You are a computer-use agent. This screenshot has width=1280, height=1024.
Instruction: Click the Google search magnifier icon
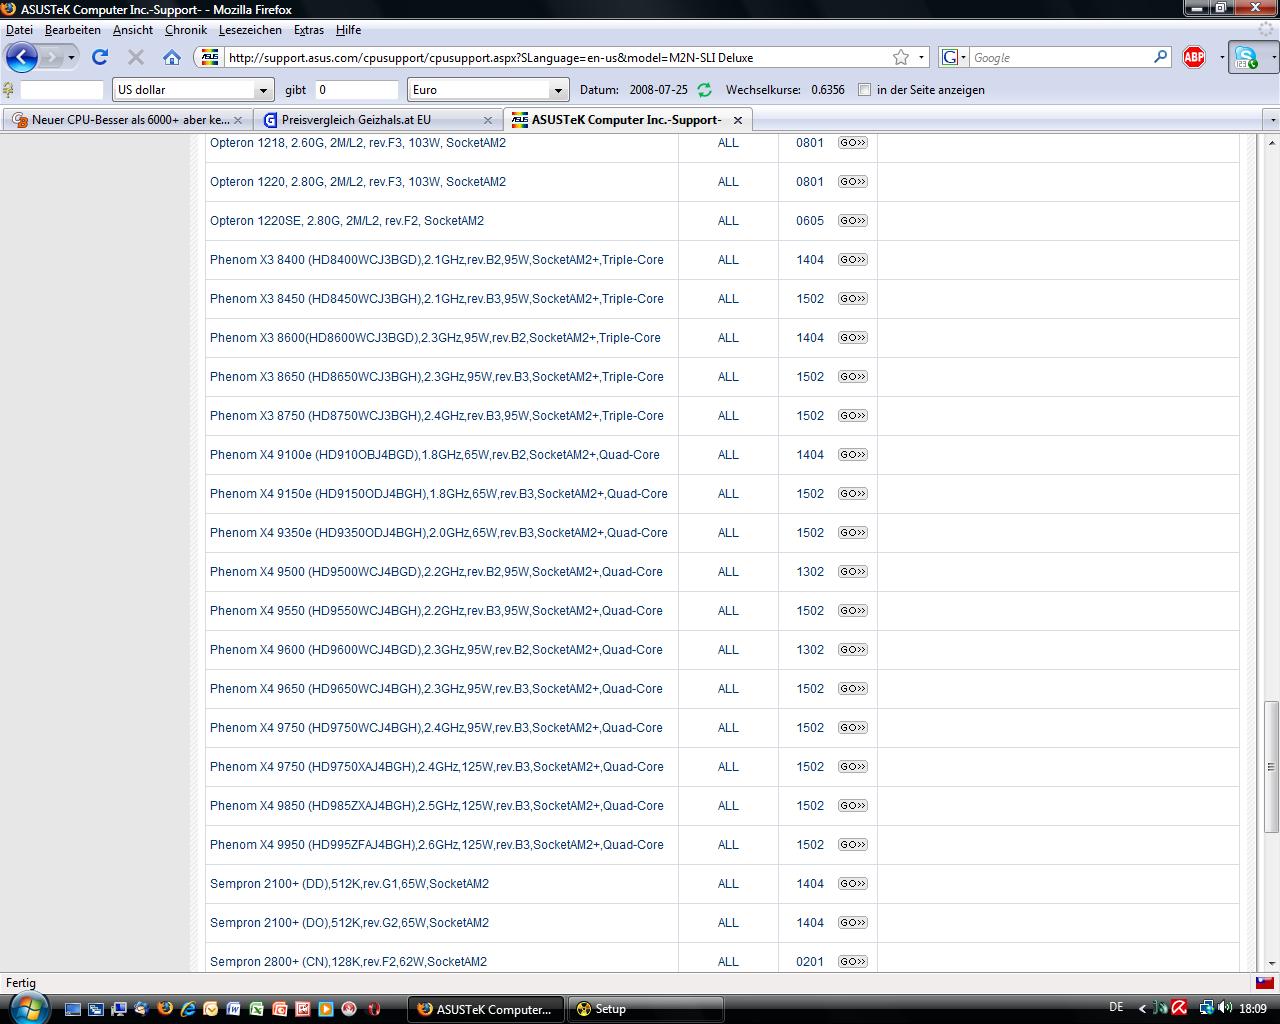(x=1160, y=57)
